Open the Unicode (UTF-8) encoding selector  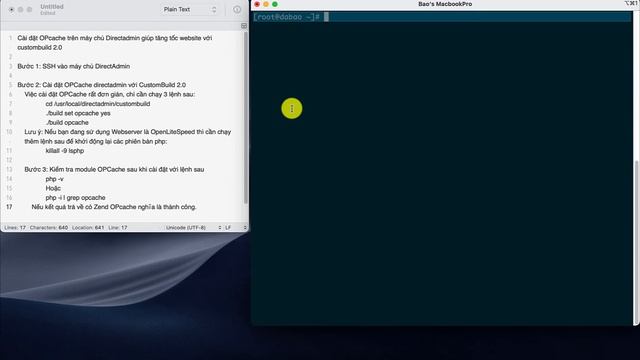(193, 227)
